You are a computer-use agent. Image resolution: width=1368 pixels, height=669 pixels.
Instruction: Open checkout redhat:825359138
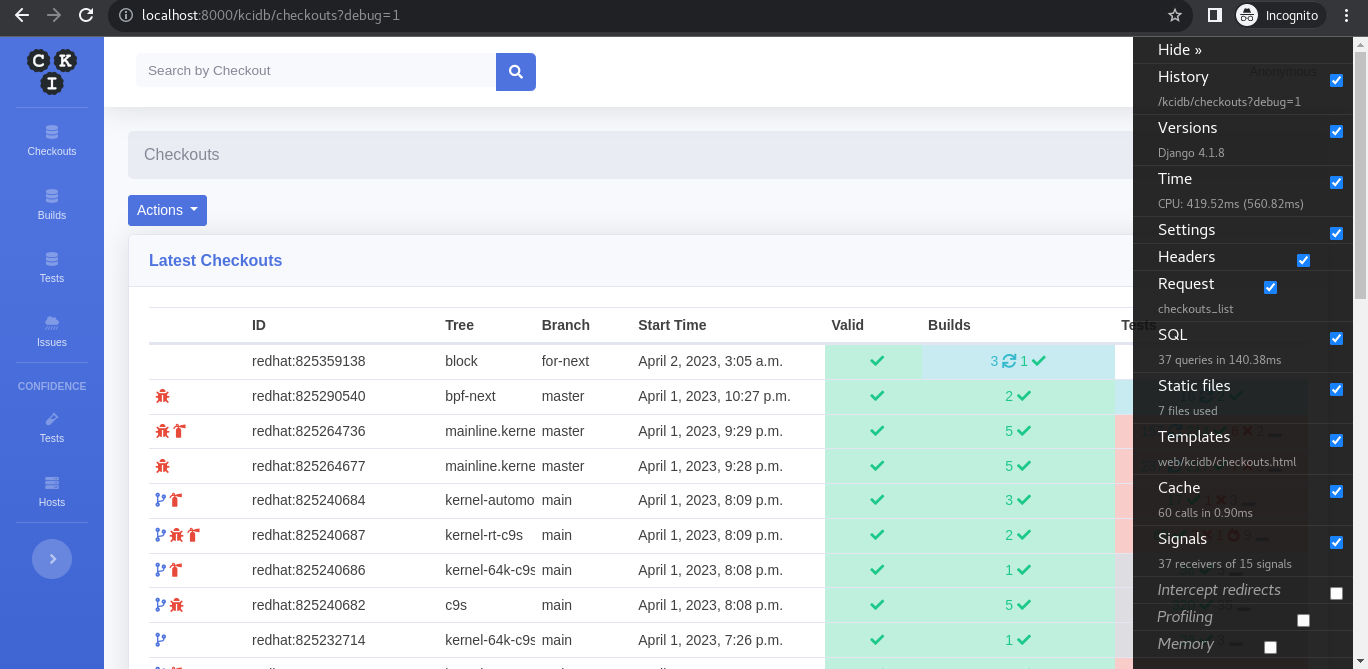coord(308,361)
